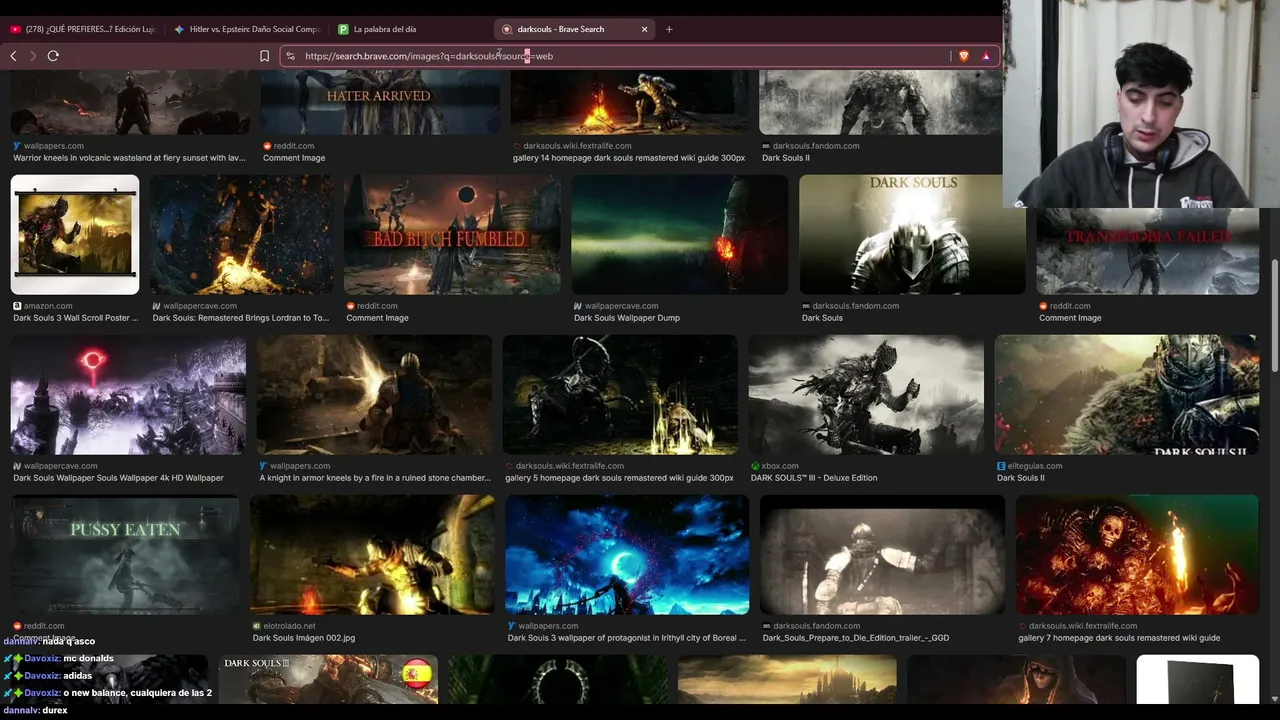Open 'DARK SOULS™ III - Deluxe Edition' caption
Viewport: 1280px width, 720px height.
814,478
